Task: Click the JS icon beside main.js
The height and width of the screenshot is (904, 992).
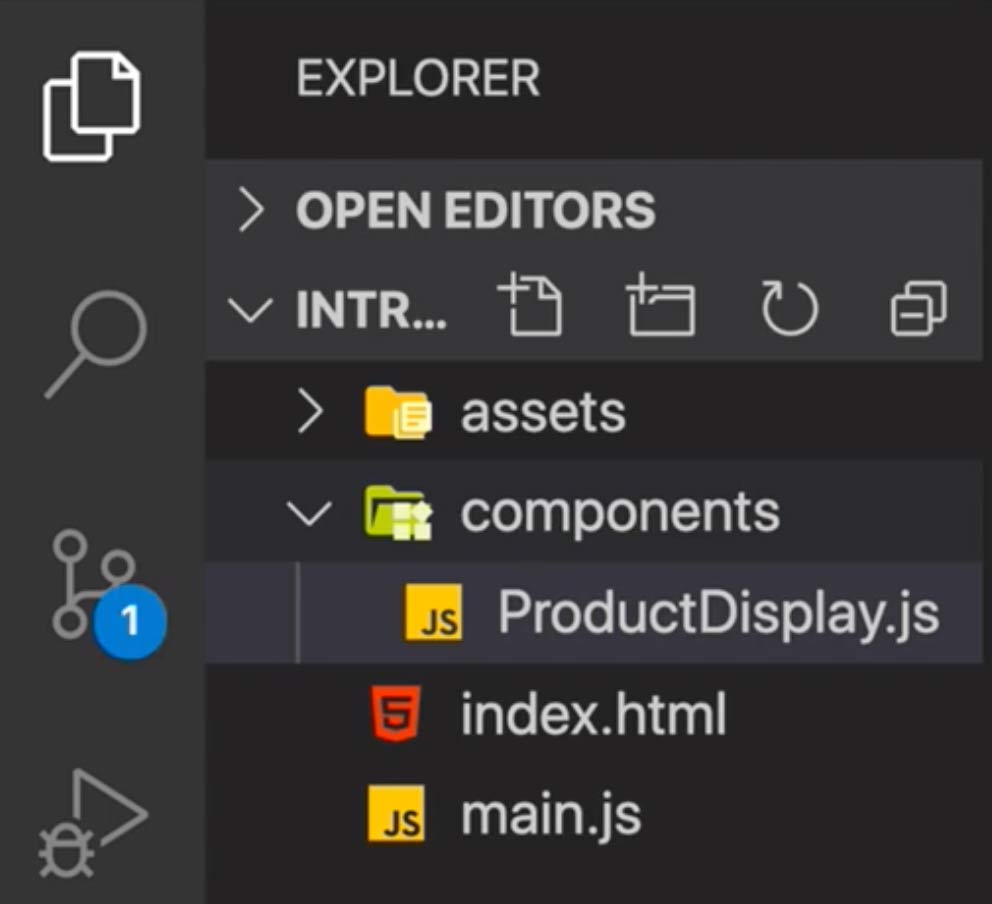Action: (x=396, y=814)
